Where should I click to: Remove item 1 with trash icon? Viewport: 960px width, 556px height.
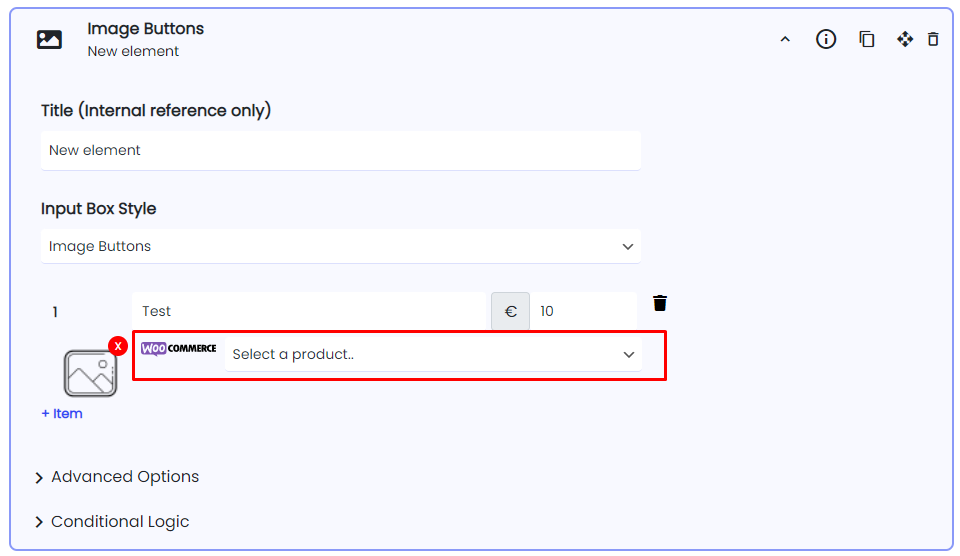coord(659,303)
